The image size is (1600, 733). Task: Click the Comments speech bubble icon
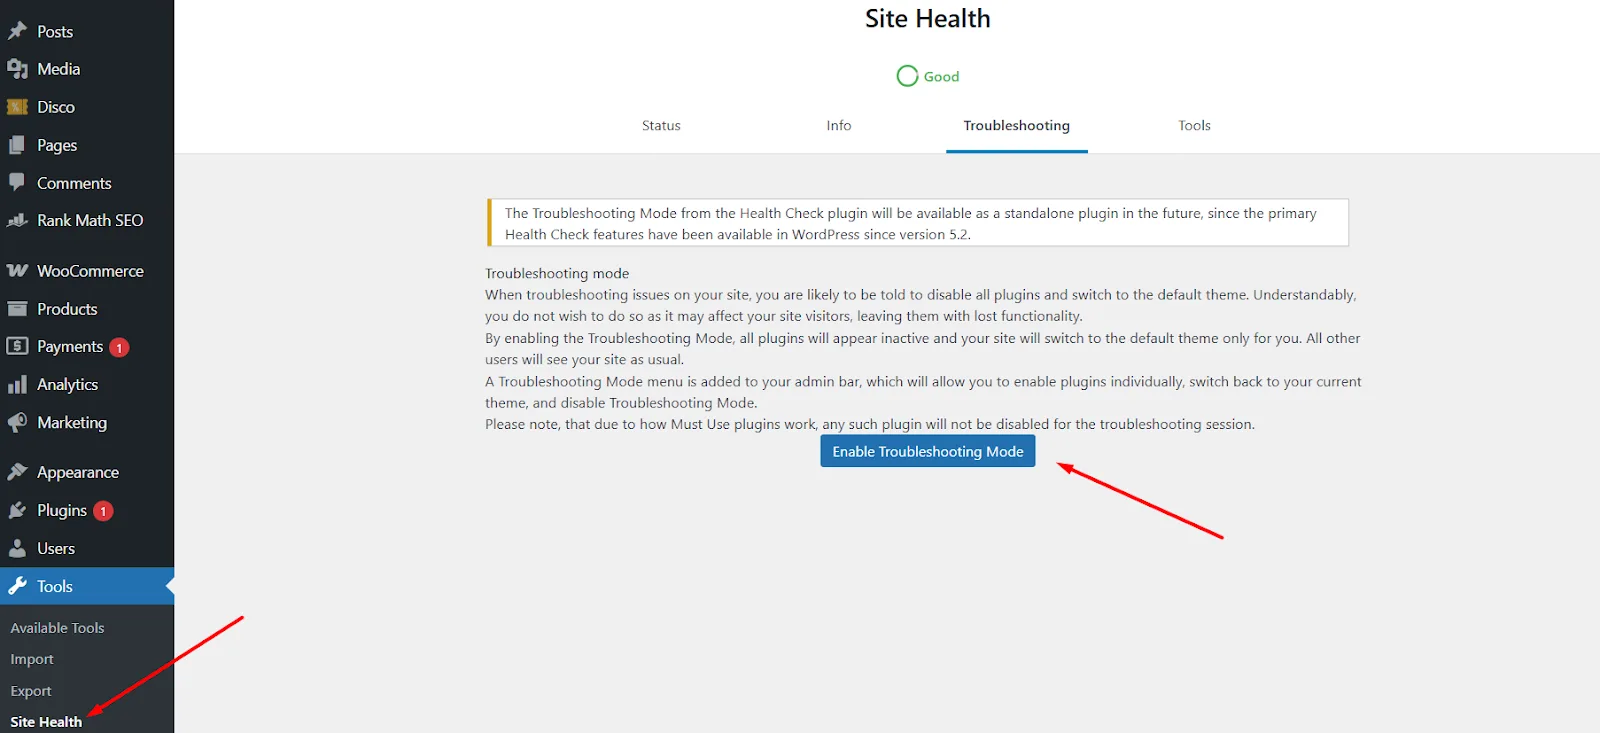pos(17,182)
